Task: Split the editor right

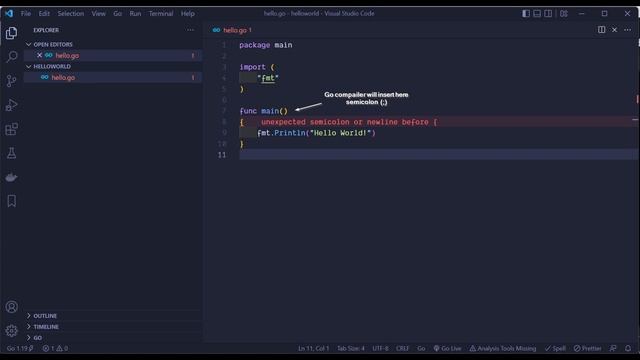Action: coord(602,30)
